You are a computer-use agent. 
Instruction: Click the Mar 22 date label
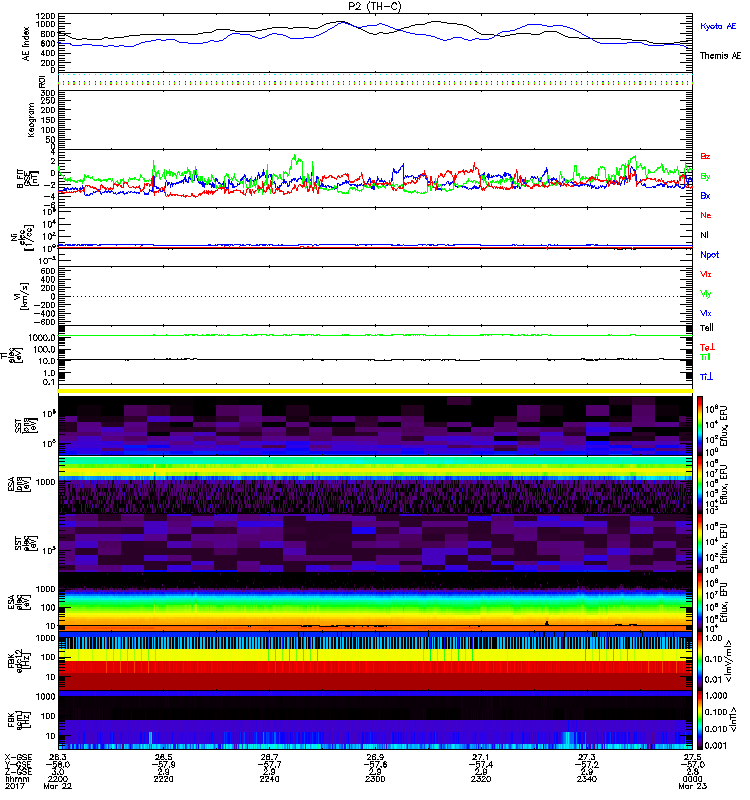58,786
